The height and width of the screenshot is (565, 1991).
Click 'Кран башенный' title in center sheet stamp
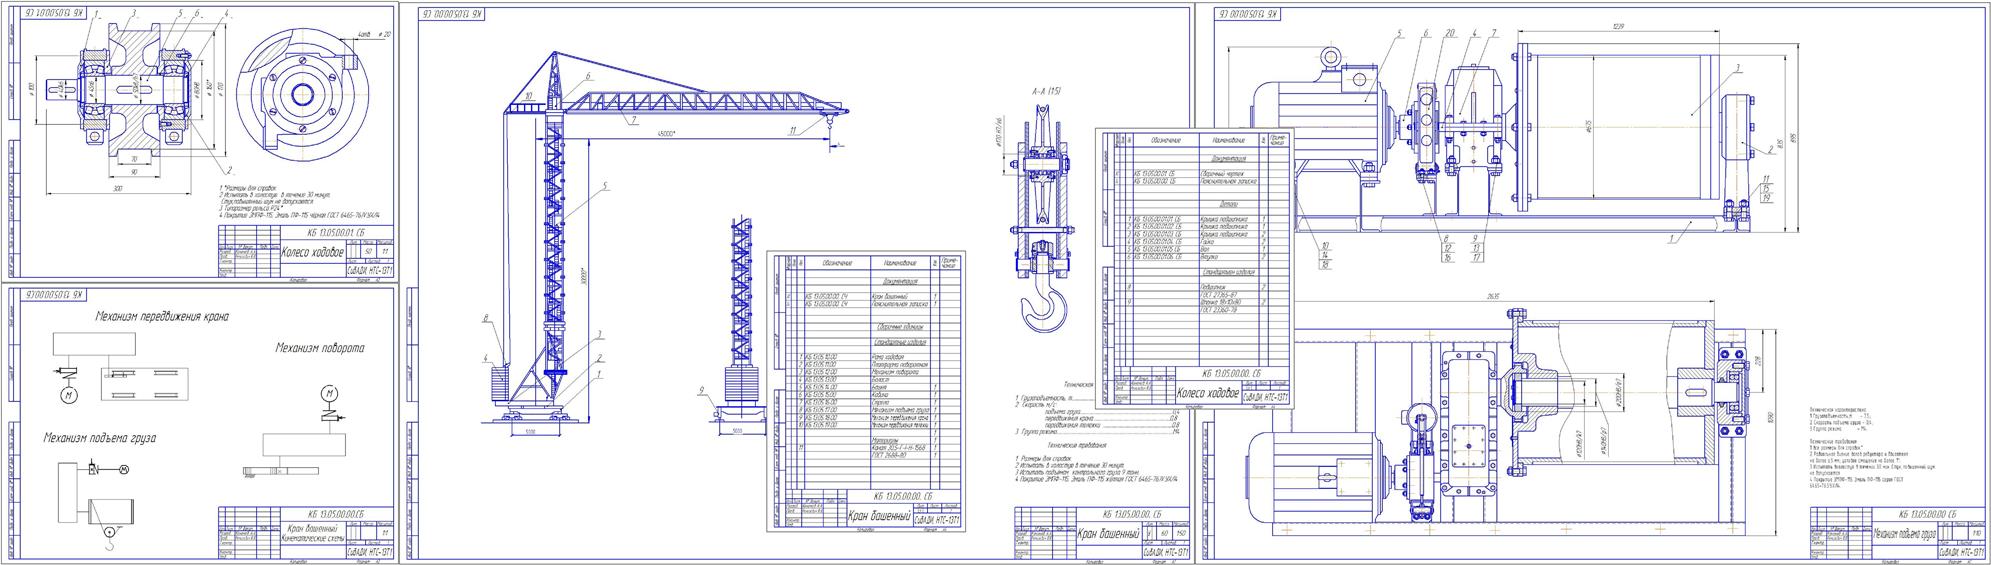pos(1109,533)
